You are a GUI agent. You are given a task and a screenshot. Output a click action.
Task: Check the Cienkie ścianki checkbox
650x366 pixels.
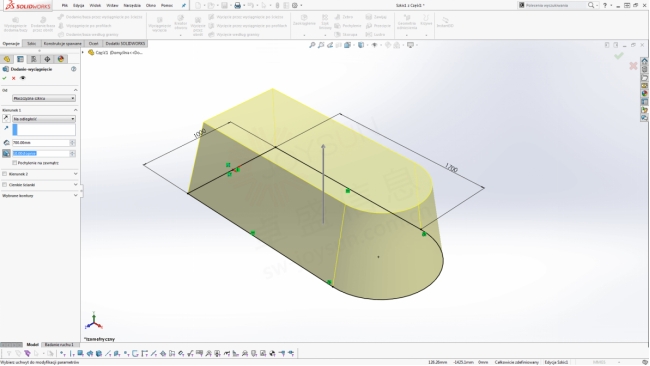pos(5,184)
